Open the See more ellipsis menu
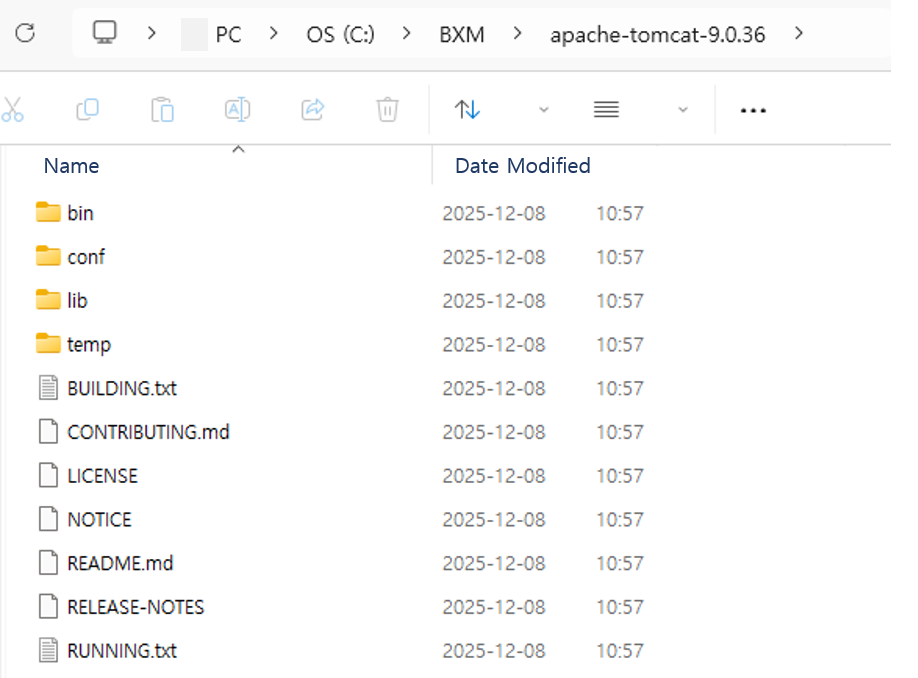 point(752,110)
